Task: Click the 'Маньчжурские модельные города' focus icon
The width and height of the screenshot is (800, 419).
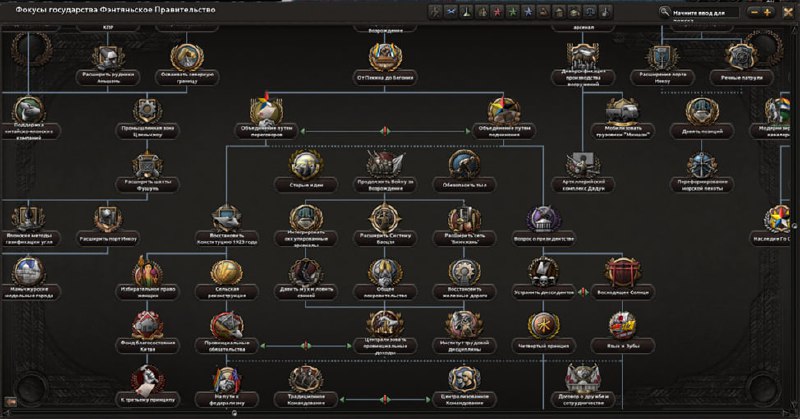Action: click(29, 272)
